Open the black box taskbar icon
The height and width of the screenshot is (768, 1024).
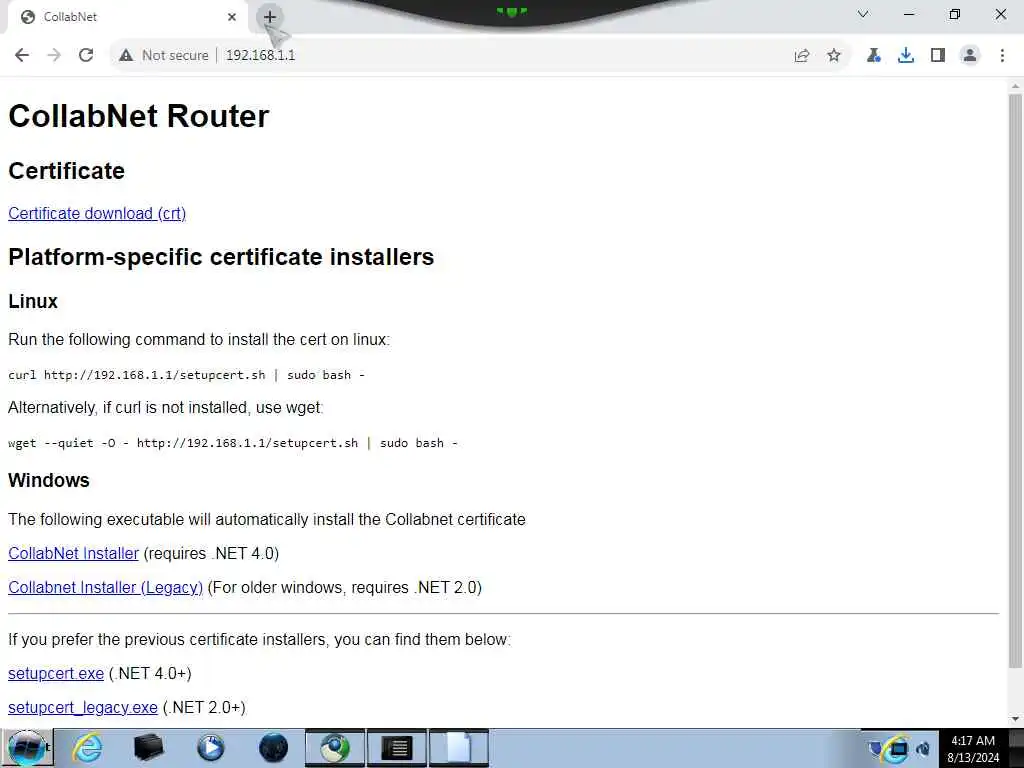pos(148,748)
